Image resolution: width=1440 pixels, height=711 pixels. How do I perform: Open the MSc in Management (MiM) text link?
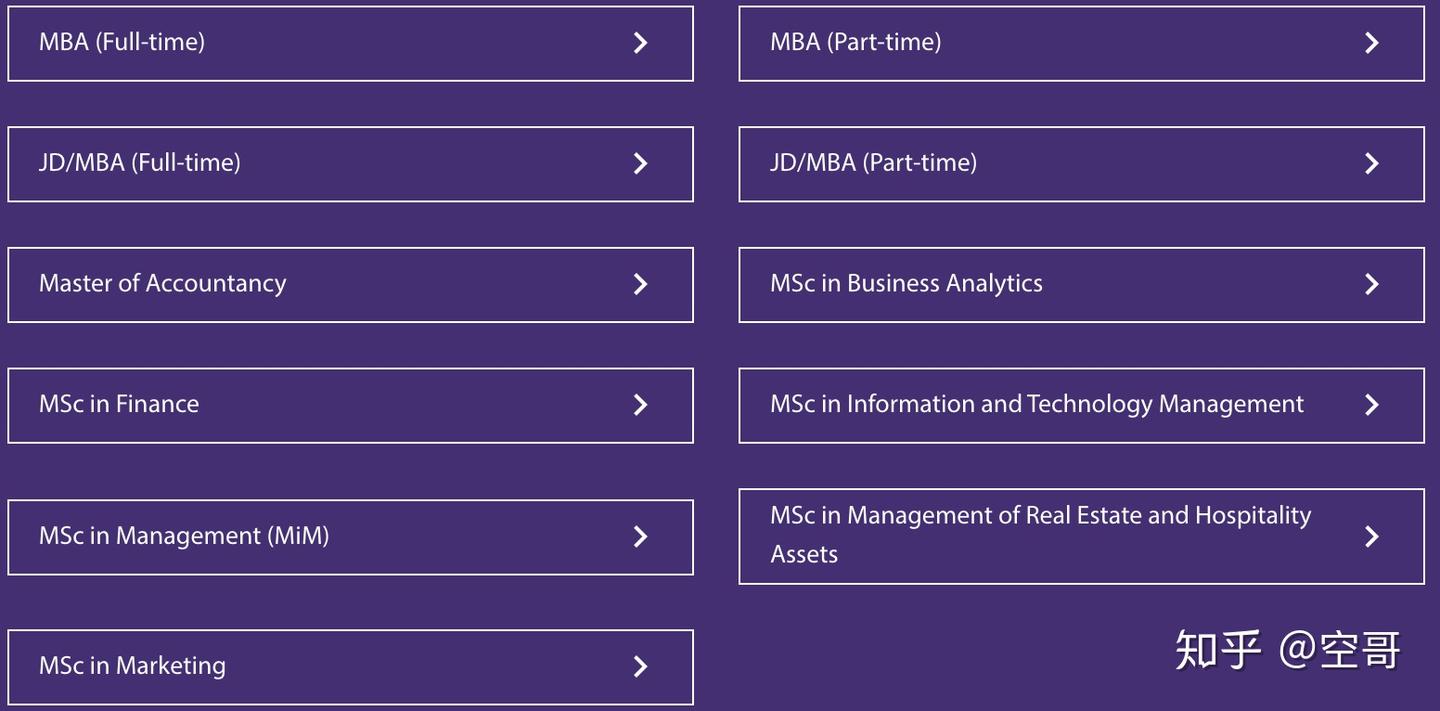[184, 536]
